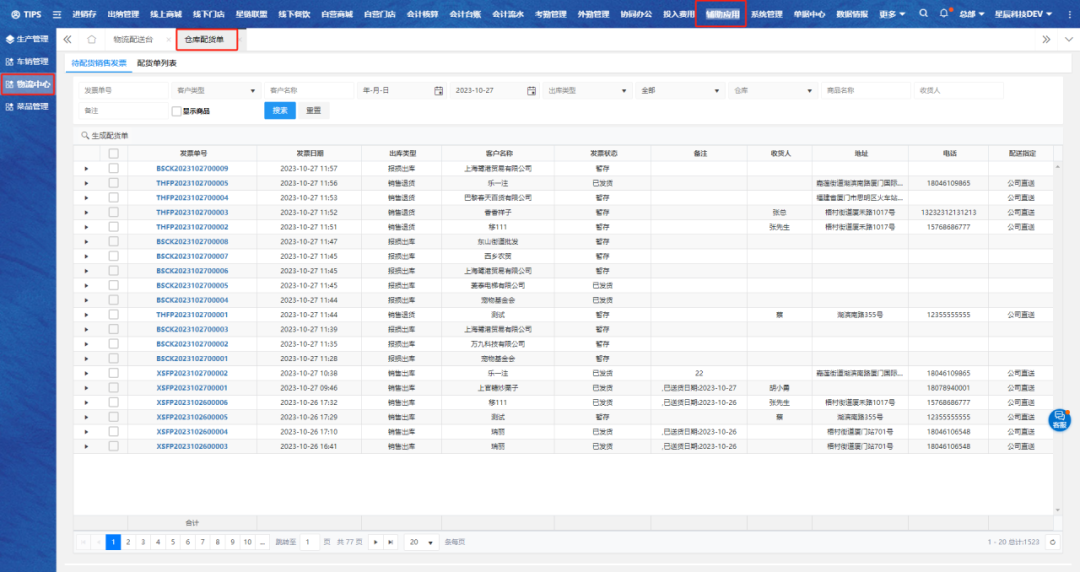Viewport: 1080px width, 572px height.
Task: Tick the select-all checkbox in table header
Action: click(113, 154)
